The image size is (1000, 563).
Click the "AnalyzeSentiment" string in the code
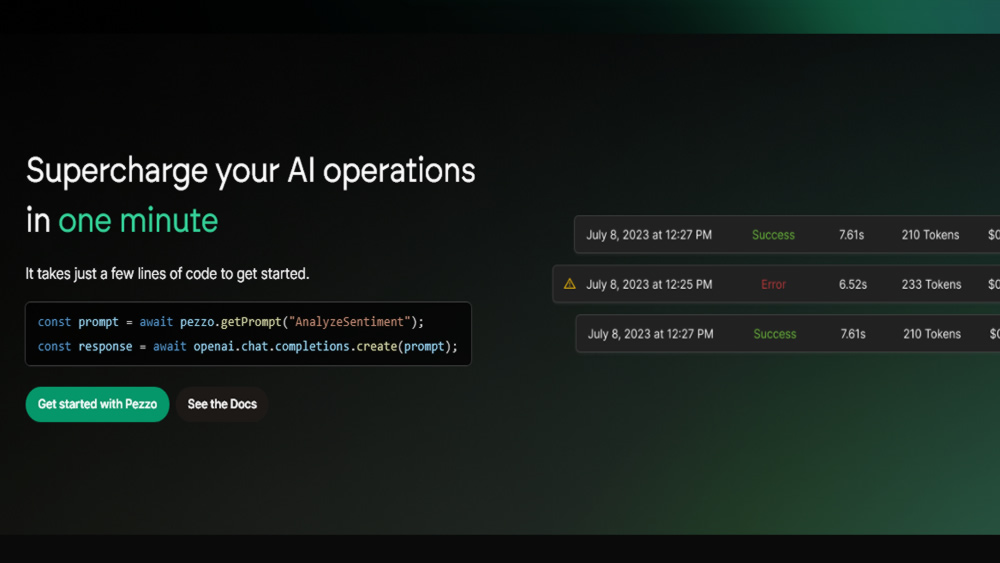coord(349,322)
